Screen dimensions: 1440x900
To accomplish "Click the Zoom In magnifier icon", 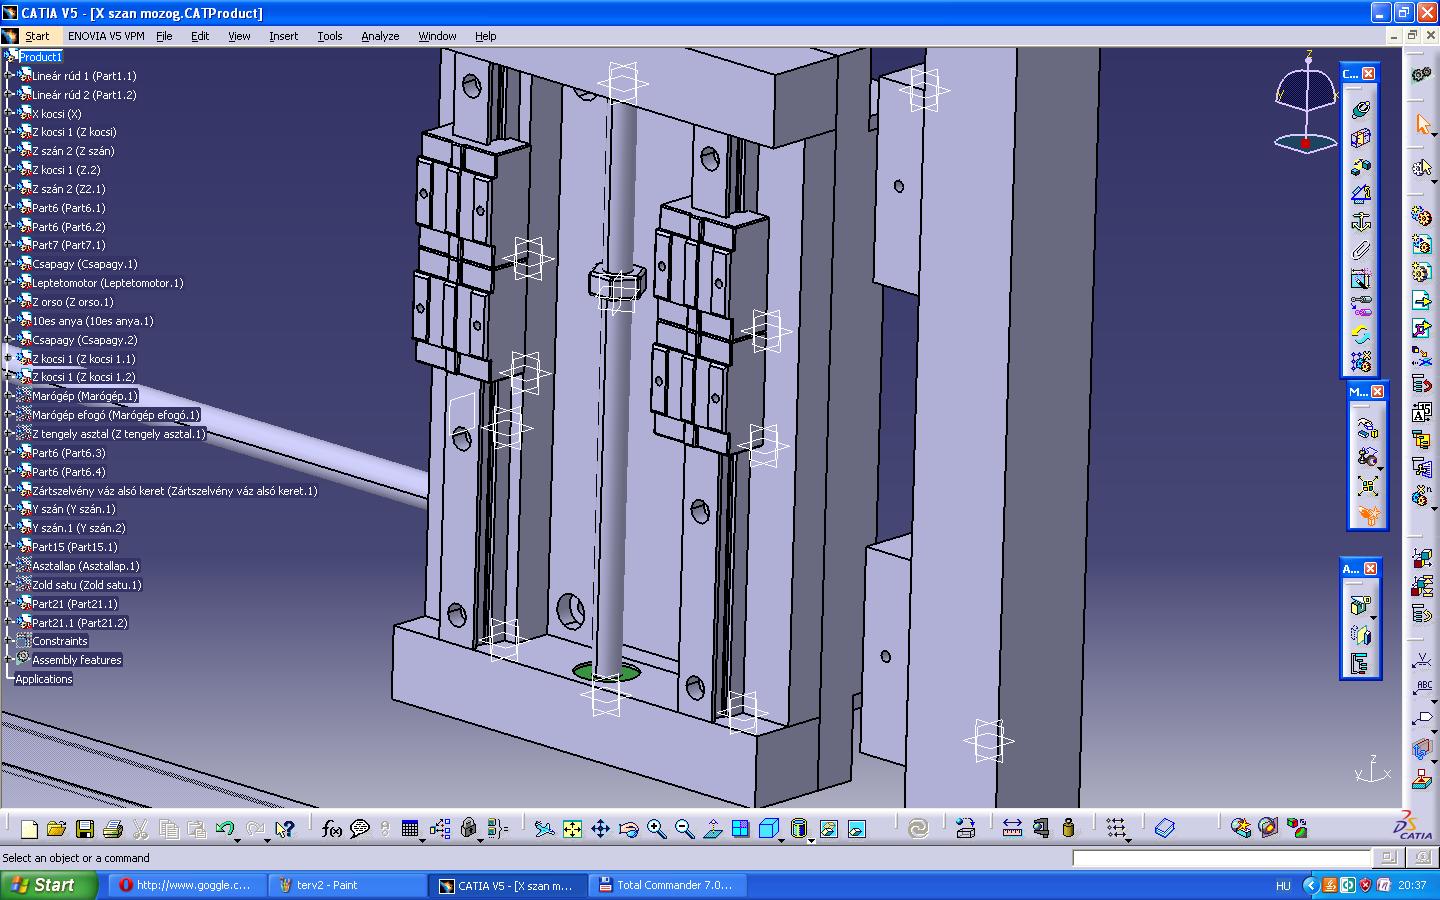I will tap(656, 829).
